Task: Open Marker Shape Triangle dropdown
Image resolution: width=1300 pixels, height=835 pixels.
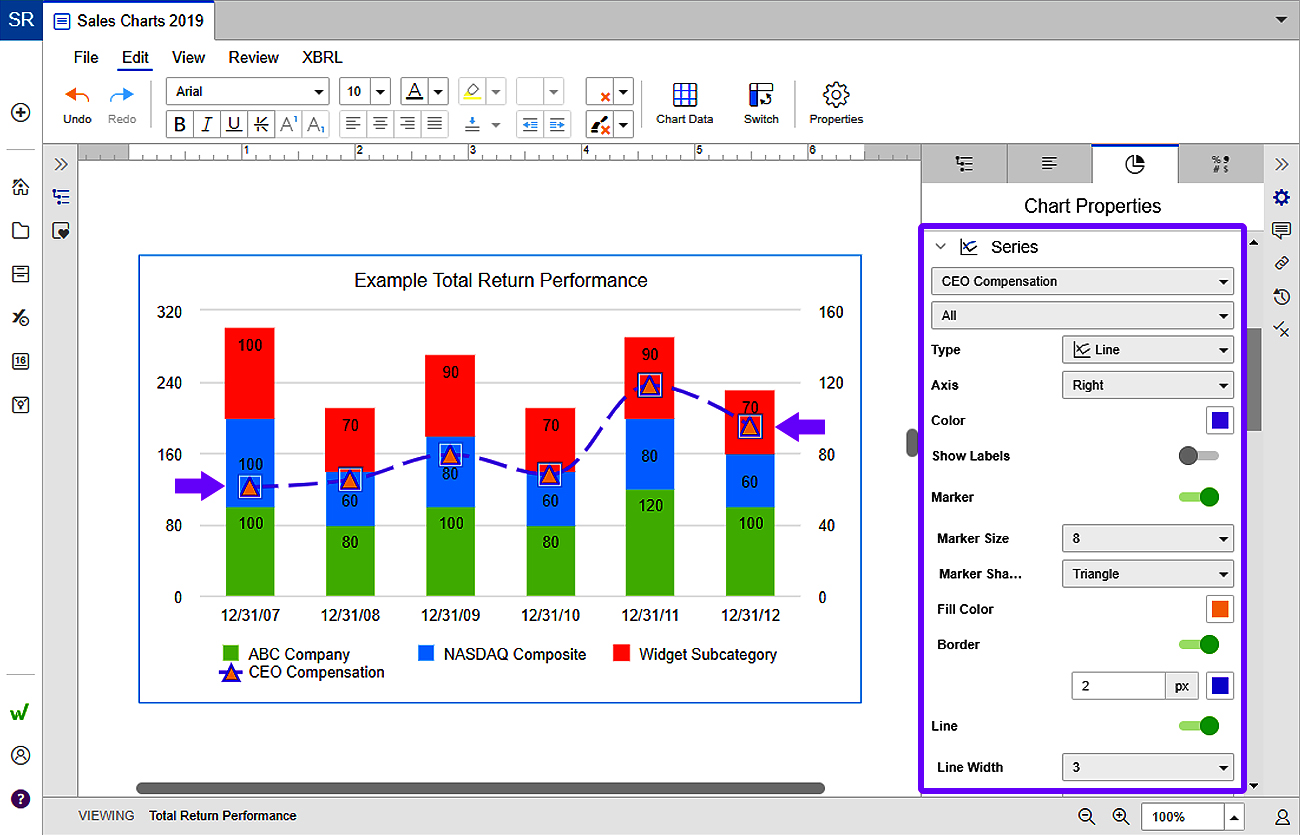Action: click(1147, 574)
